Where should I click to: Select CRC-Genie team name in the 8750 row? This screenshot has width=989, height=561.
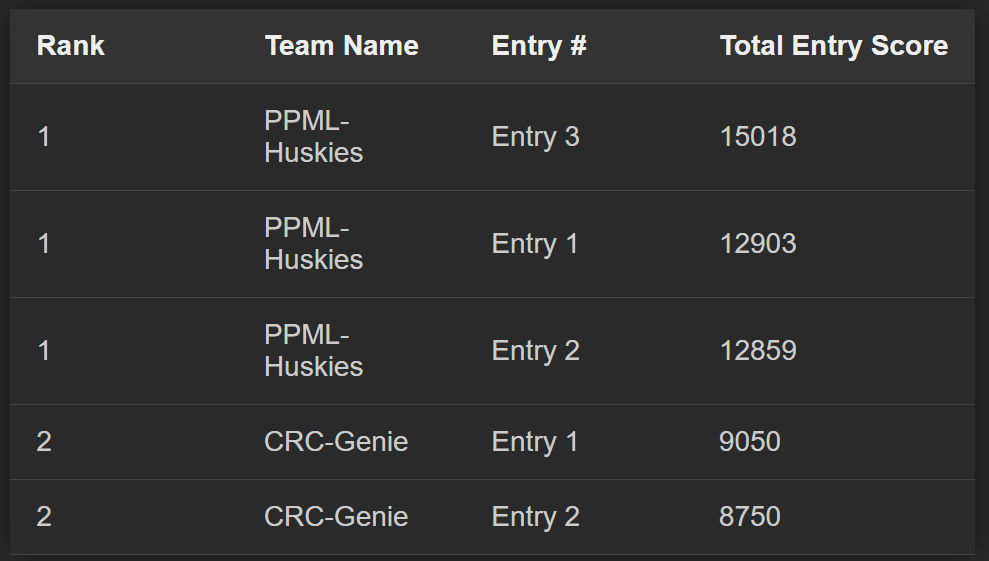[336, 517]
